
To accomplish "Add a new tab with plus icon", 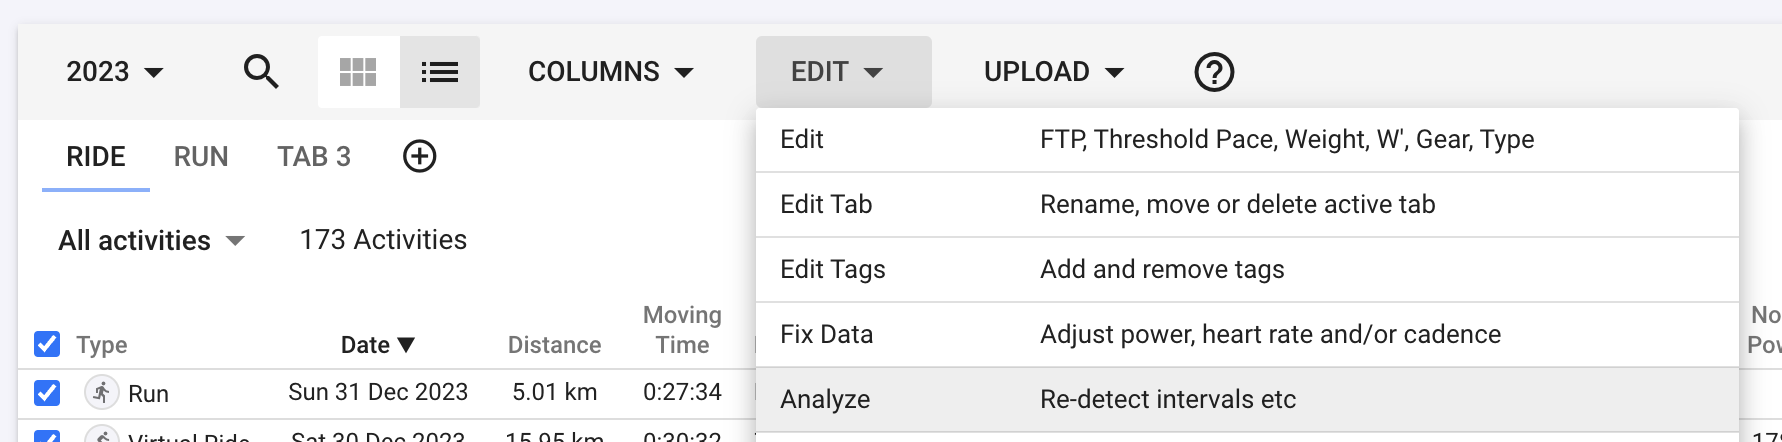I will tap(420, 156).
